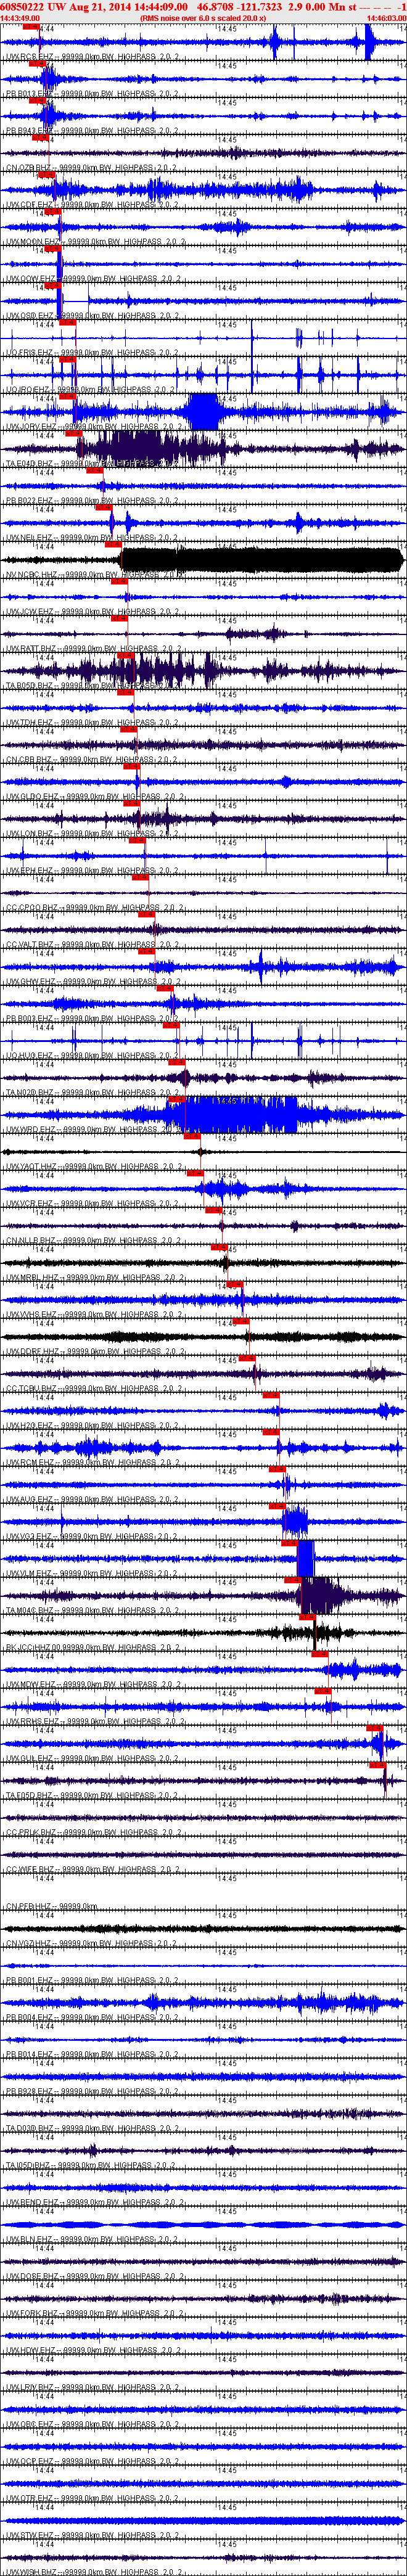Select the UW.GUL EHZ trace label
The image size is (407, 2576).
(x=92, y=1759)
